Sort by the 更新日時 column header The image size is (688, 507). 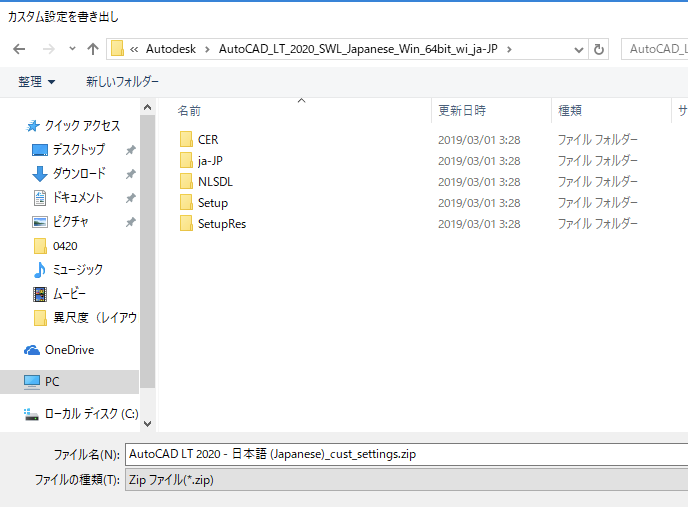click(x=462, y=111)
